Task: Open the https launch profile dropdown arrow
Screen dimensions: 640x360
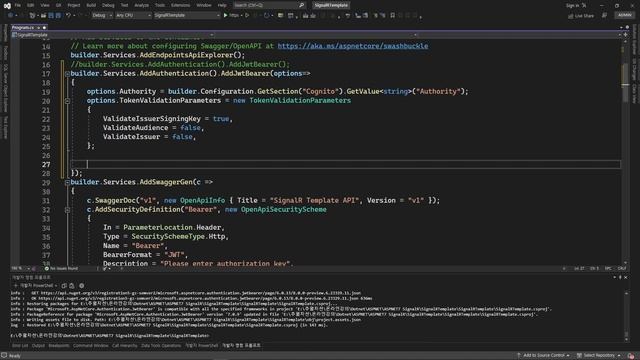Action: pos(241,16)
